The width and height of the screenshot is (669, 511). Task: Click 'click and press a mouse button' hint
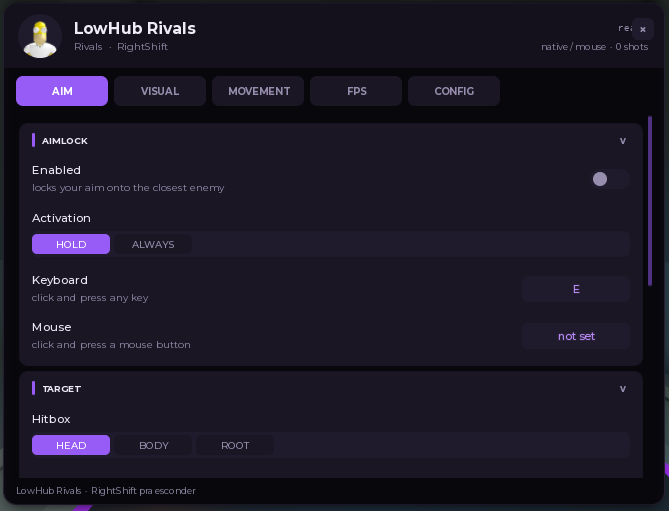click(111, 345)
